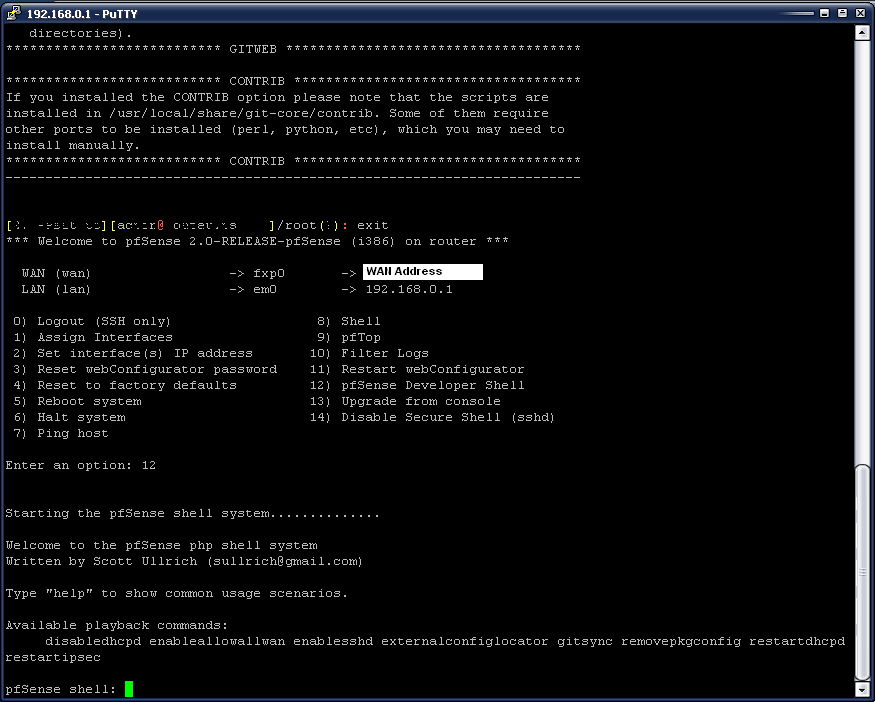Click the '10) Filter Logs' option text
The height and width of the screenshot is (702, 875).
369,353
